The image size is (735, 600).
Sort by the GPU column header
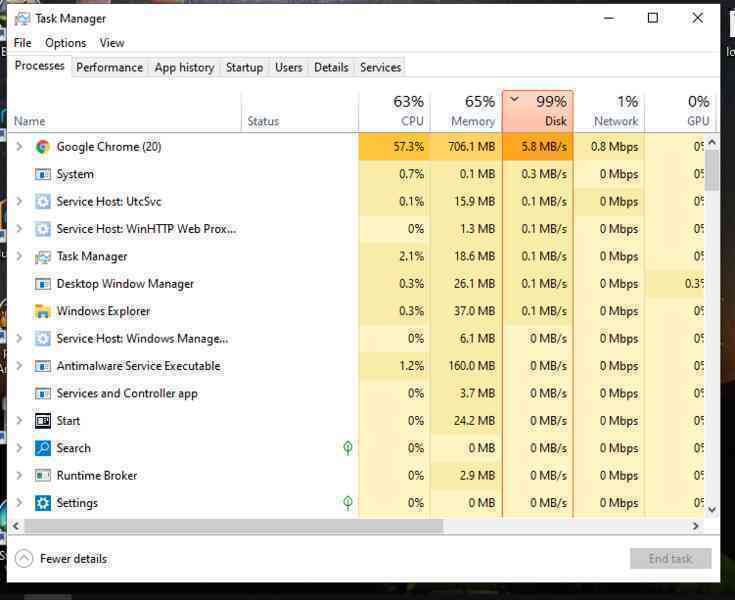tap(681, 112)
